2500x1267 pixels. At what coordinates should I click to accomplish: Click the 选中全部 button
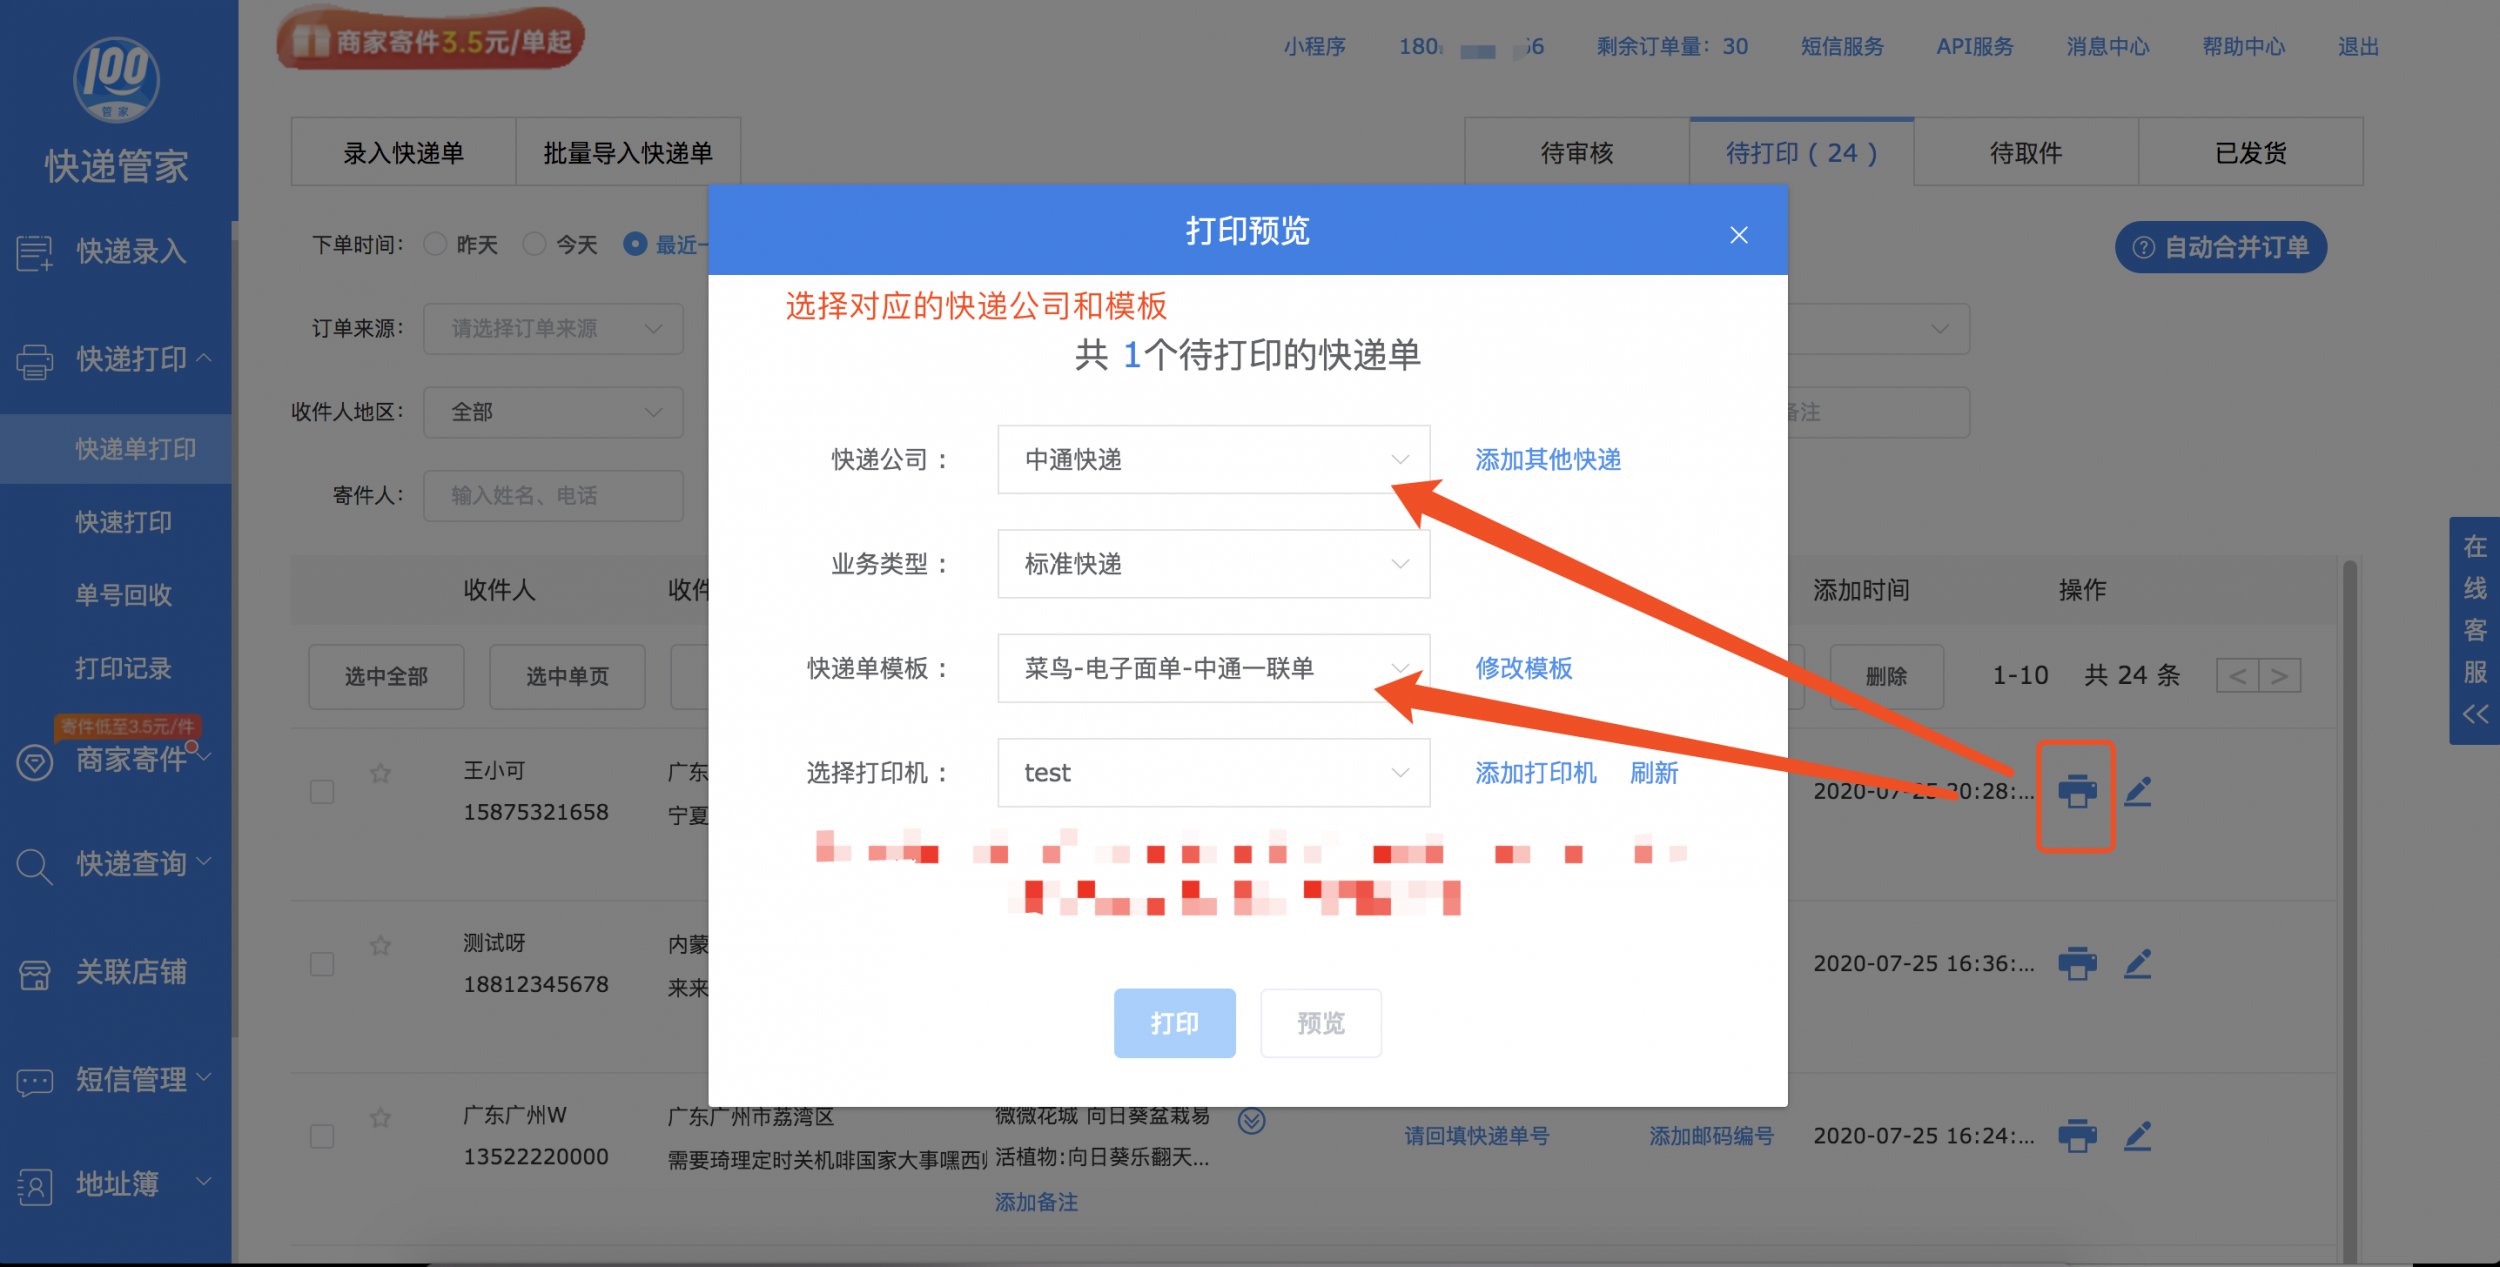tap(386, 676)
